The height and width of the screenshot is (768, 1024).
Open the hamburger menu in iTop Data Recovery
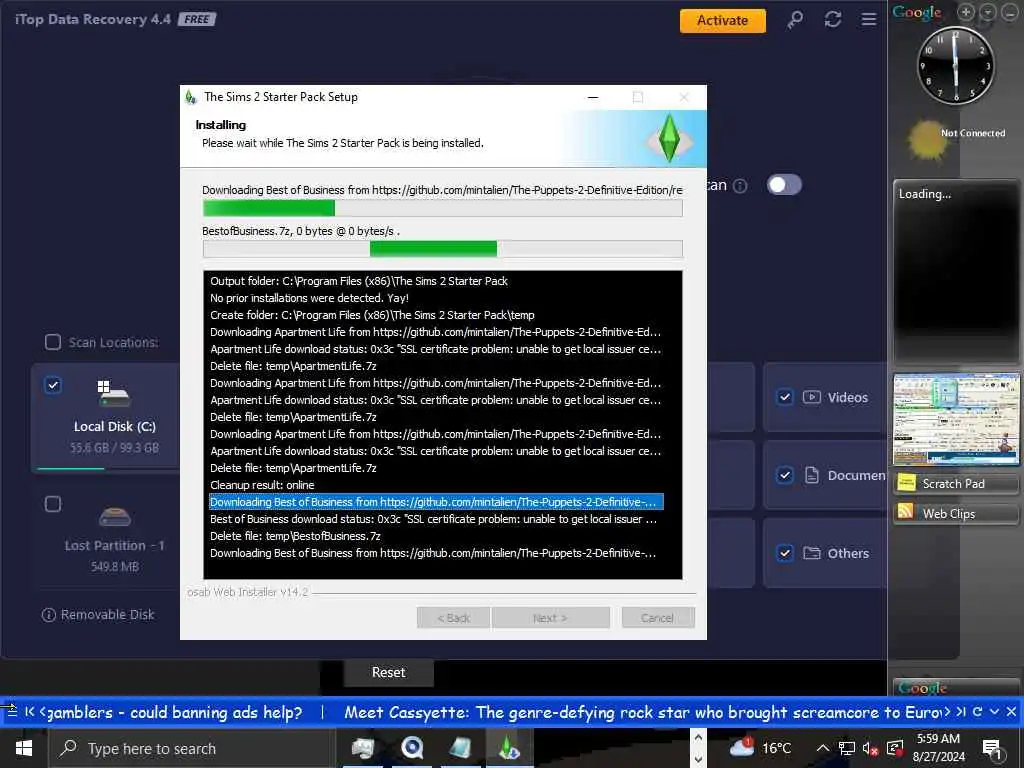869,20
